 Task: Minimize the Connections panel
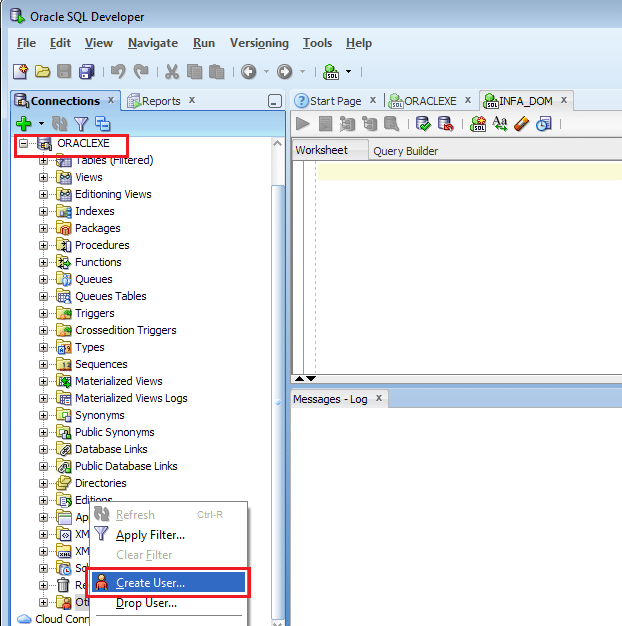pyautogui.click(x=275, y=101)
